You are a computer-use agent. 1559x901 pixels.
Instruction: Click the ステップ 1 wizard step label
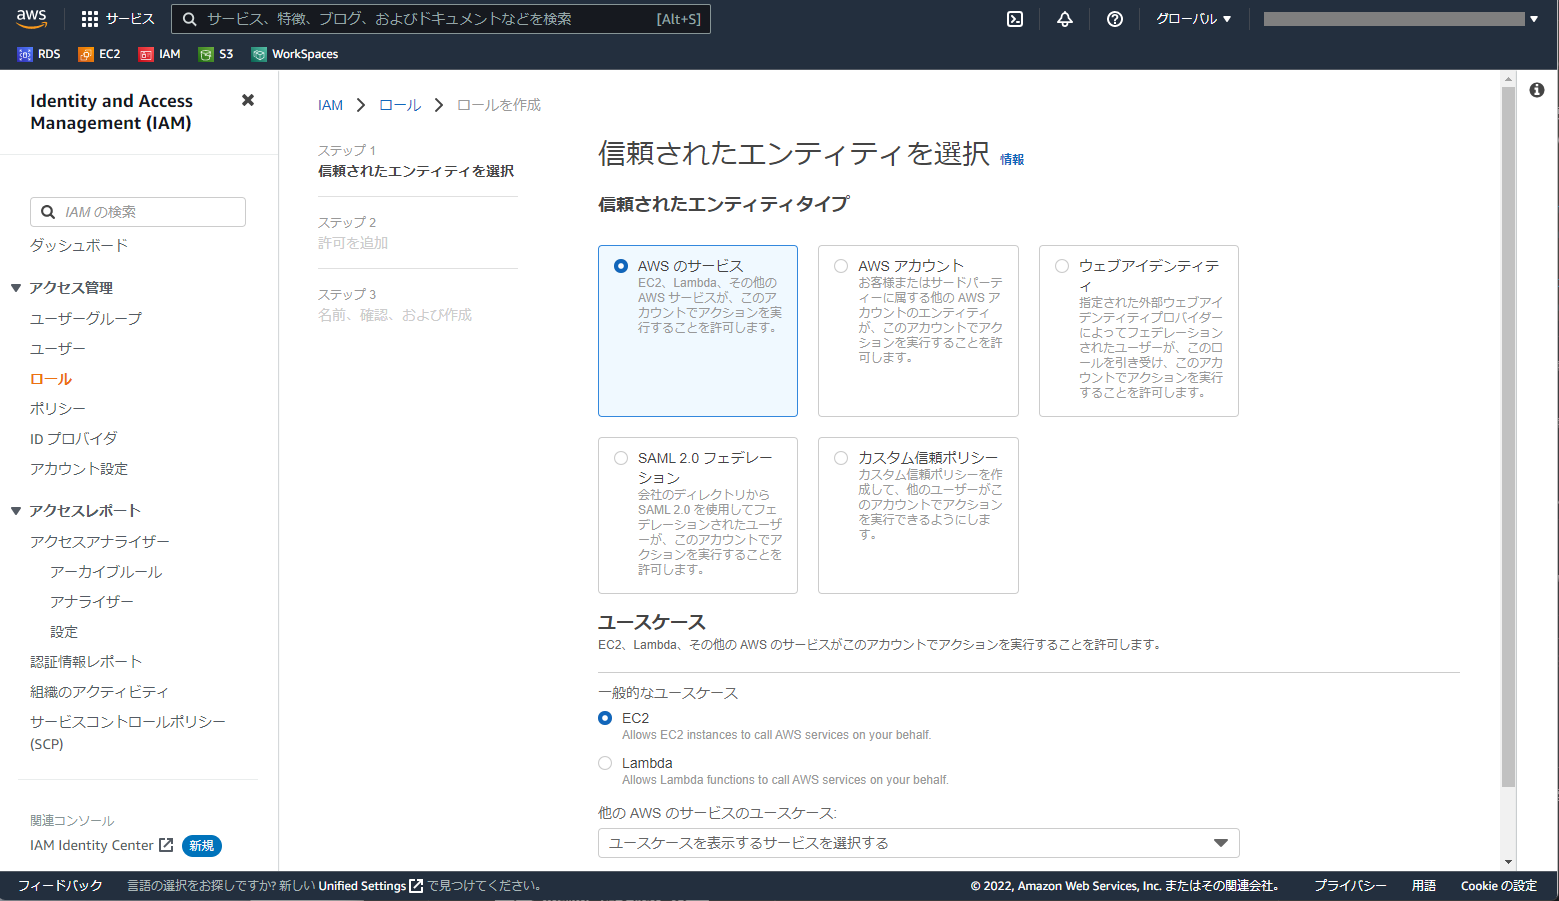click(x=347, y=151)
